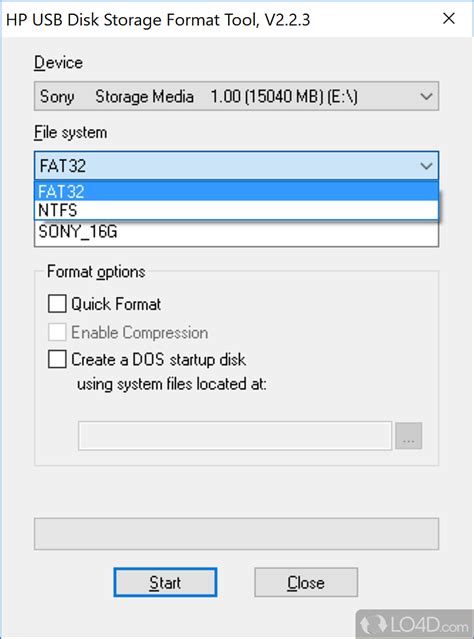
Task: Click the Format options group label
Action: coord(96,272)
